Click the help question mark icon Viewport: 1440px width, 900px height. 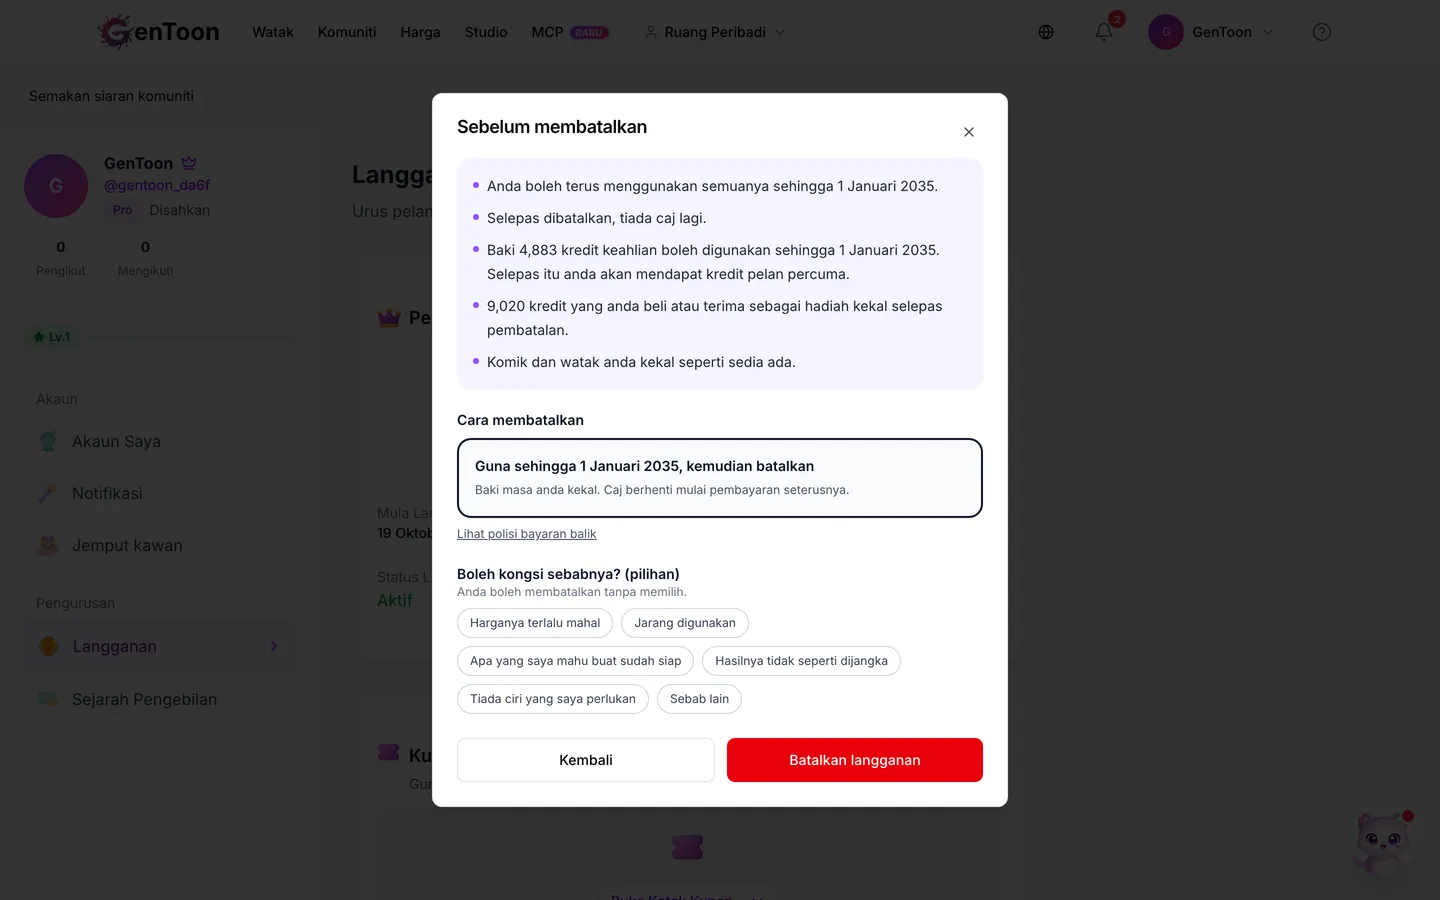coord(1322,32)
